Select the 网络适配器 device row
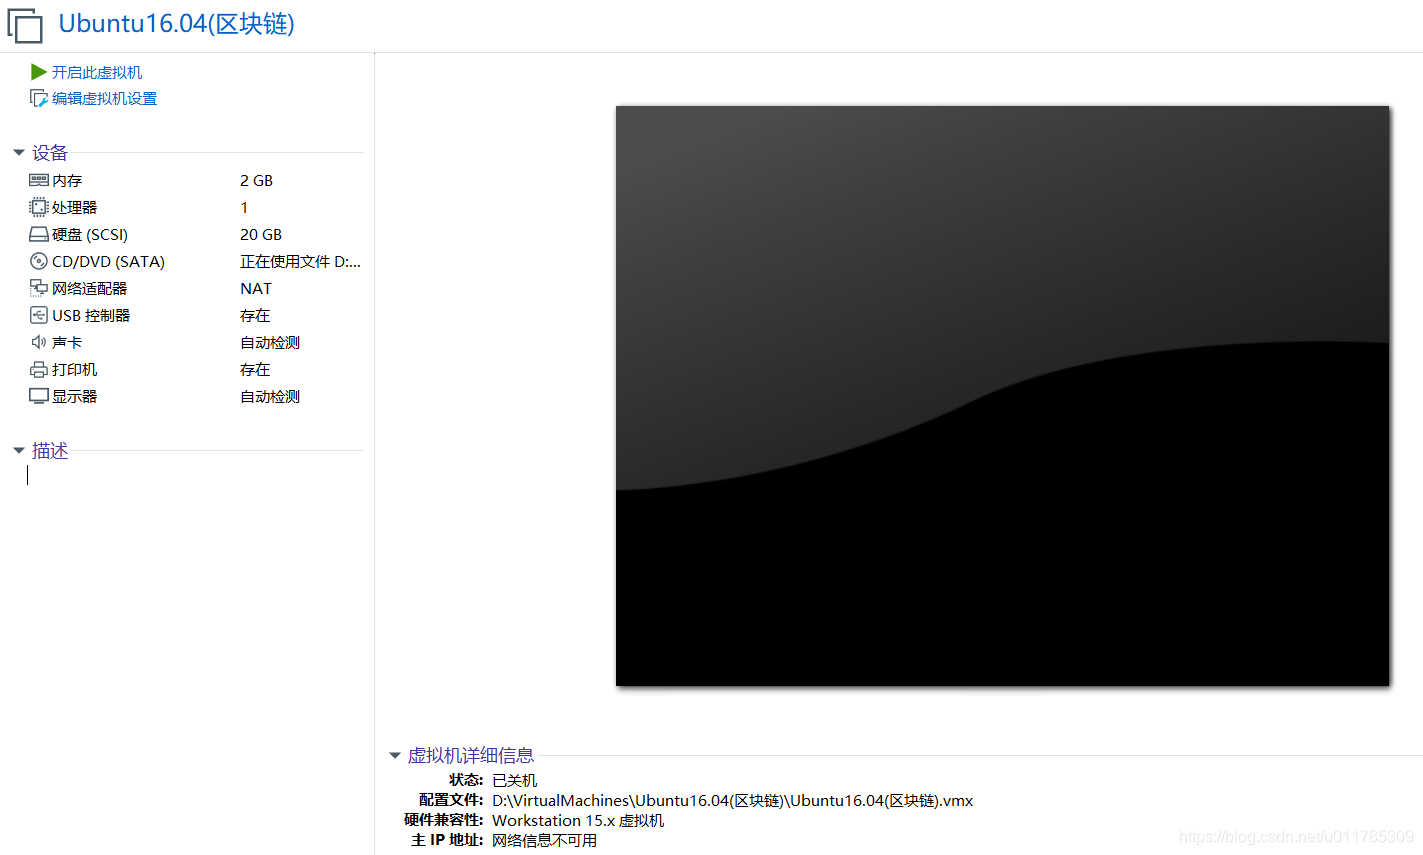The image size is (1423, 855). pyautogui.click(x=196, y=288)
